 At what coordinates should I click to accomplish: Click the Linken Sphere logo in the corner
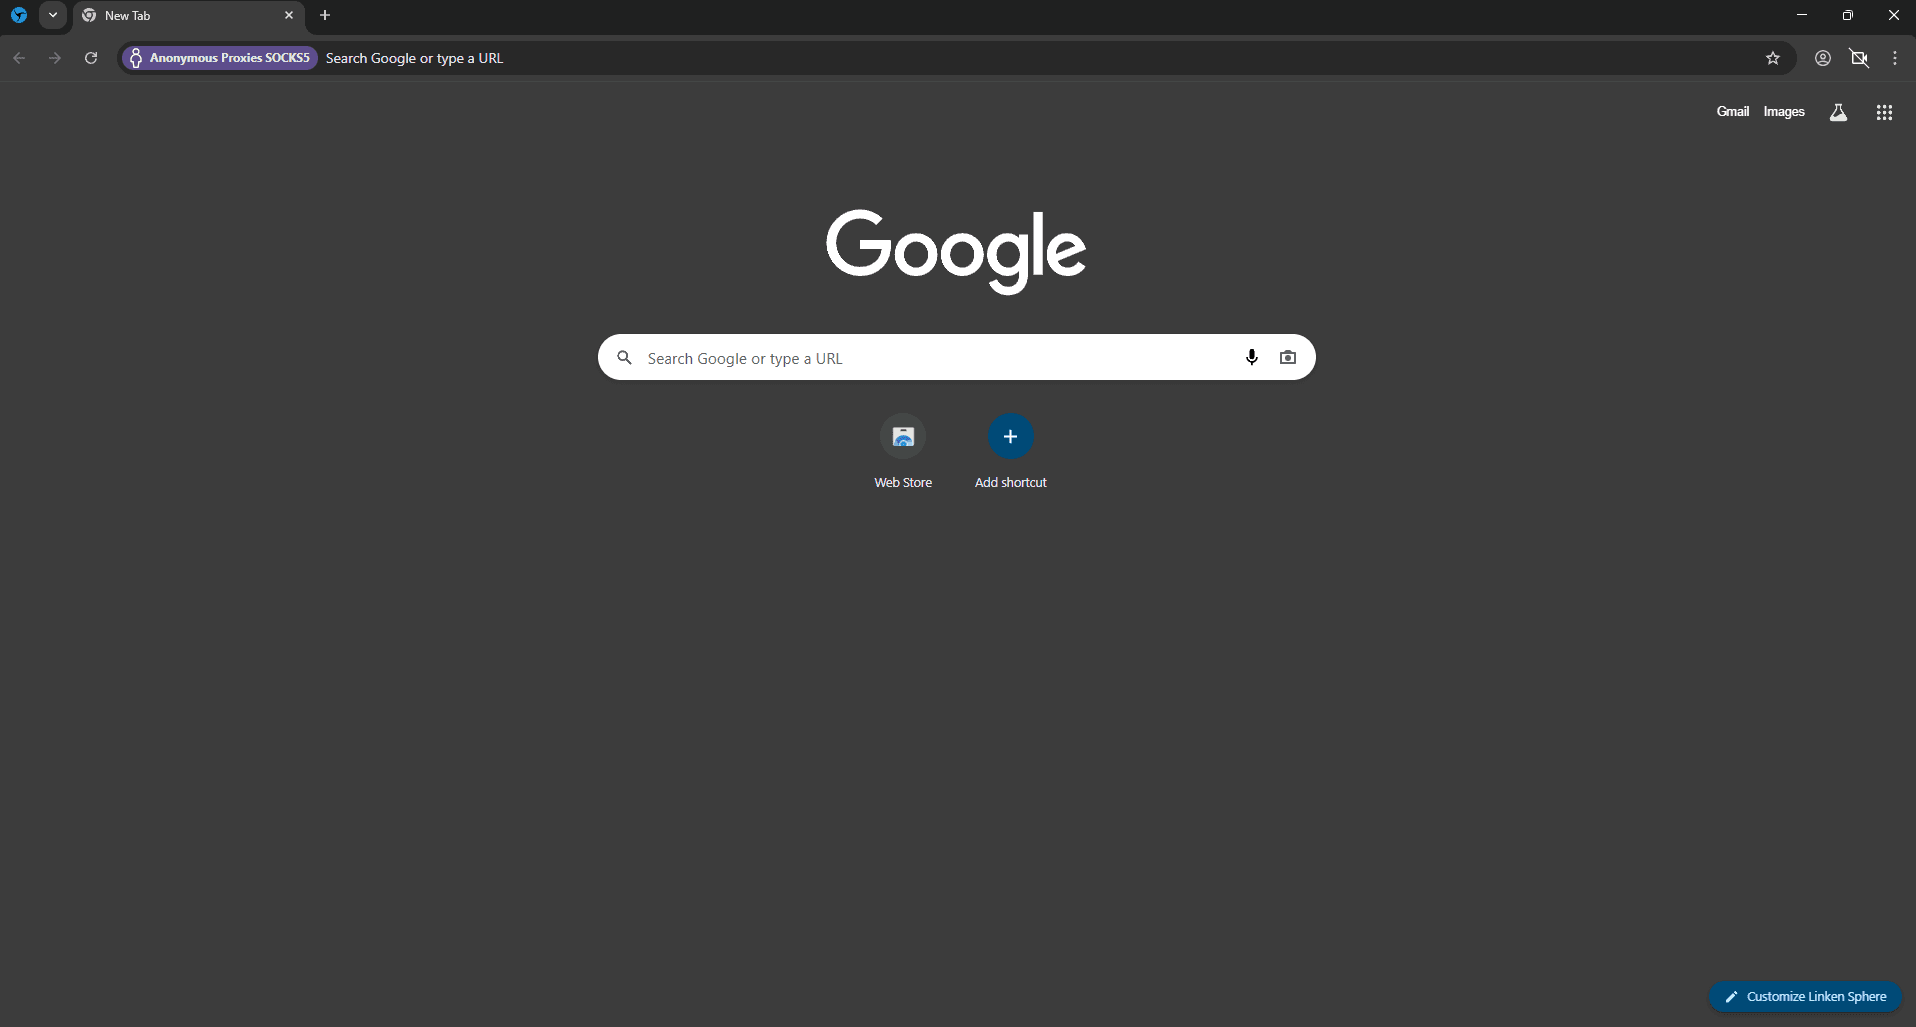pos(18,15)
